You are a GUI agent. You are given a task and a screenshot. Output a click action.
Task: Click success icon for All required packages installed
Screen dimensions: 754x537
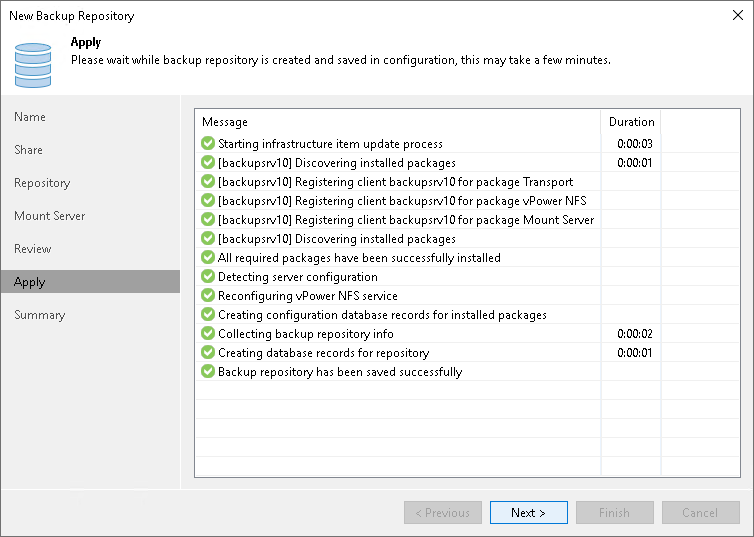[x=208, y=257]
